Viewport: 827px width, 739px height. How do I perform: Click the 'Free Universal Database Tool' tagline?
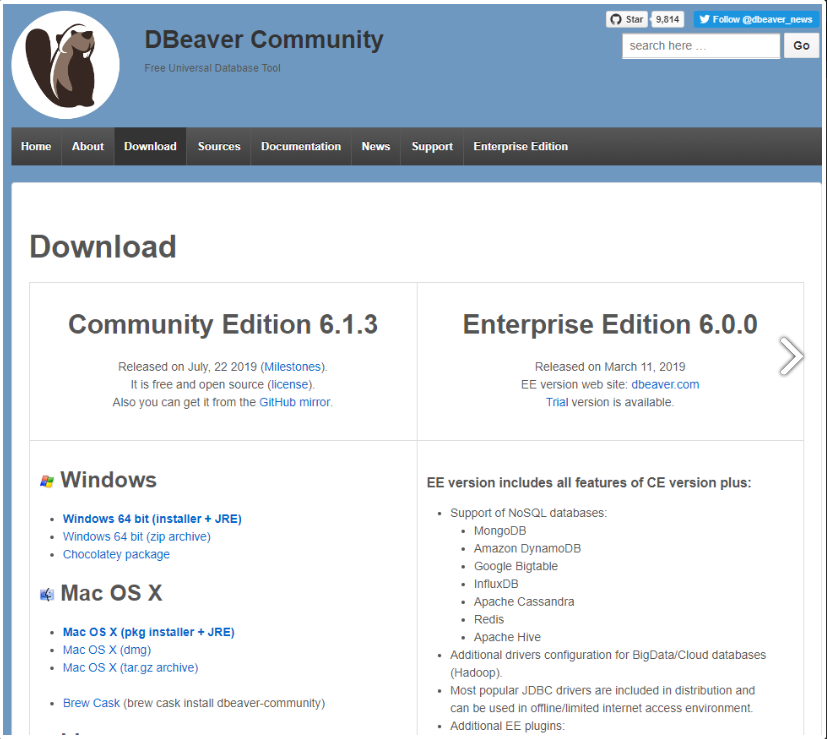[x=213, y=68]
